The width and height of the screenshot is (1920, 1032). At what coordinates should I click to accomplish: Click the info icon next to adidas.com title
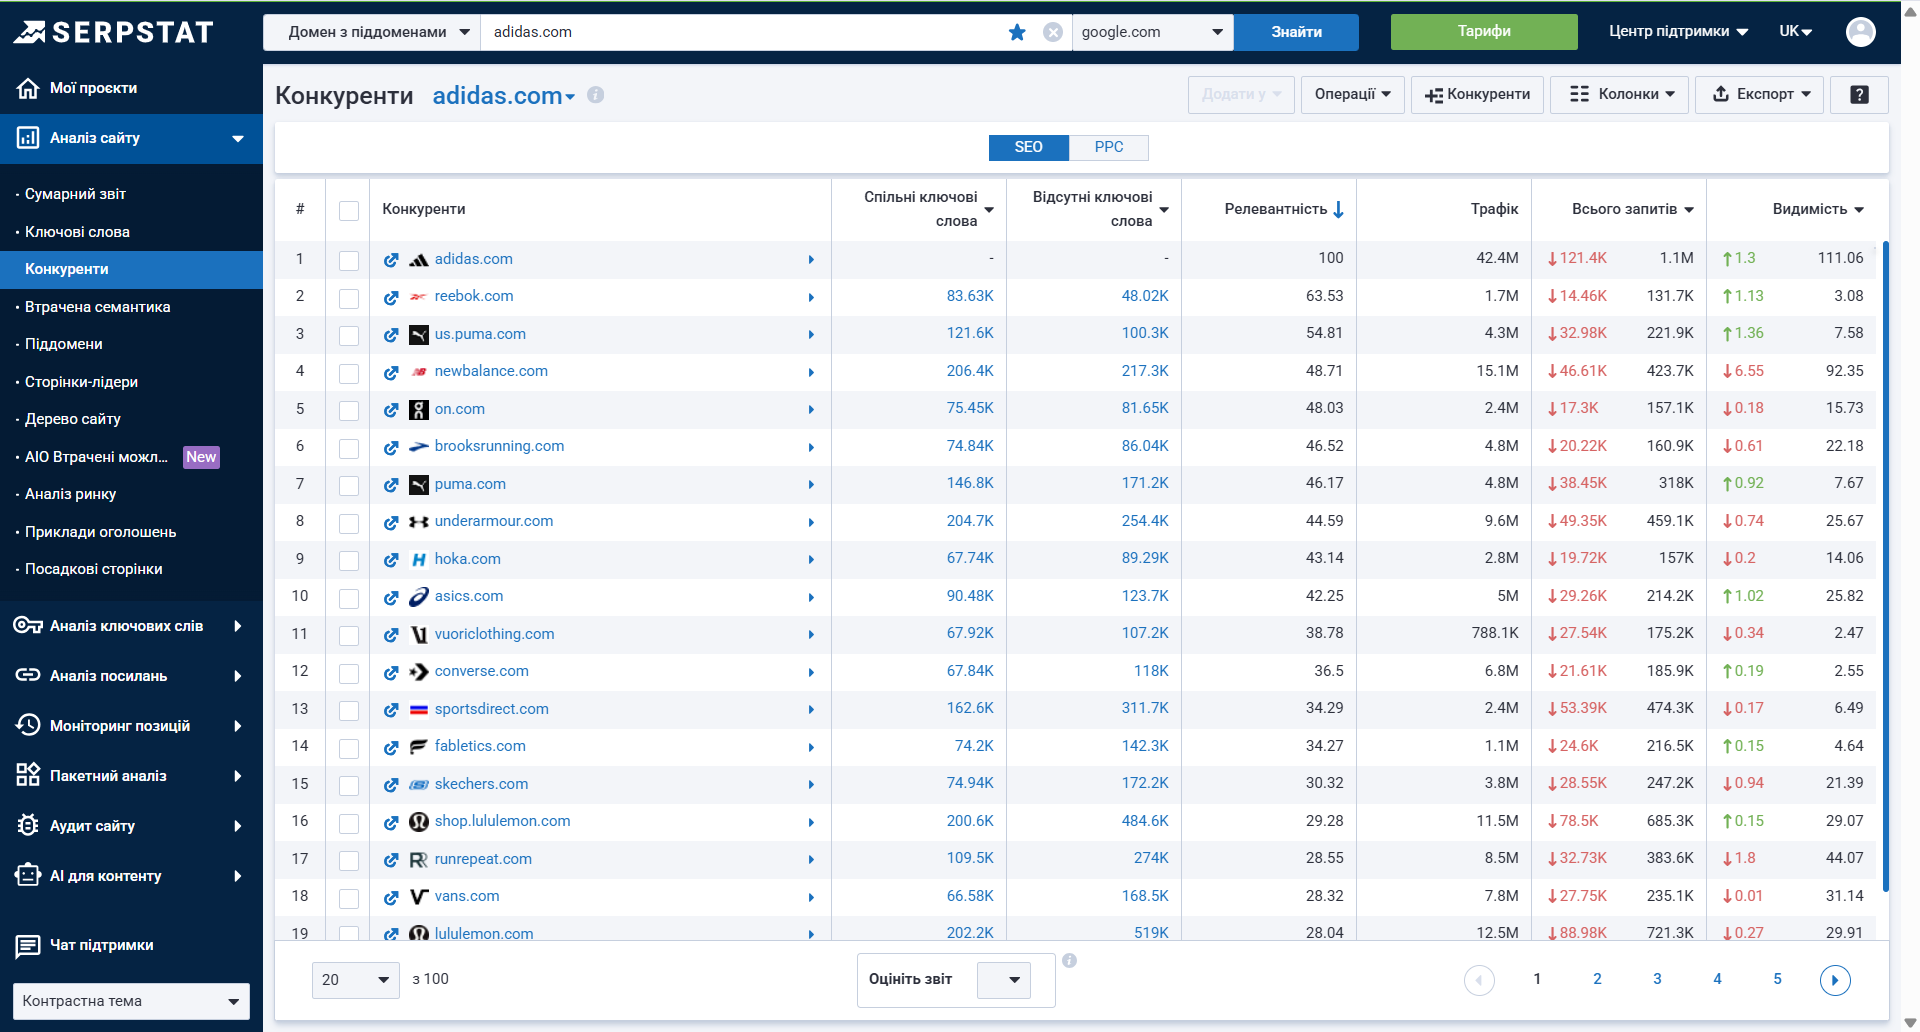[x=596, y=95]
